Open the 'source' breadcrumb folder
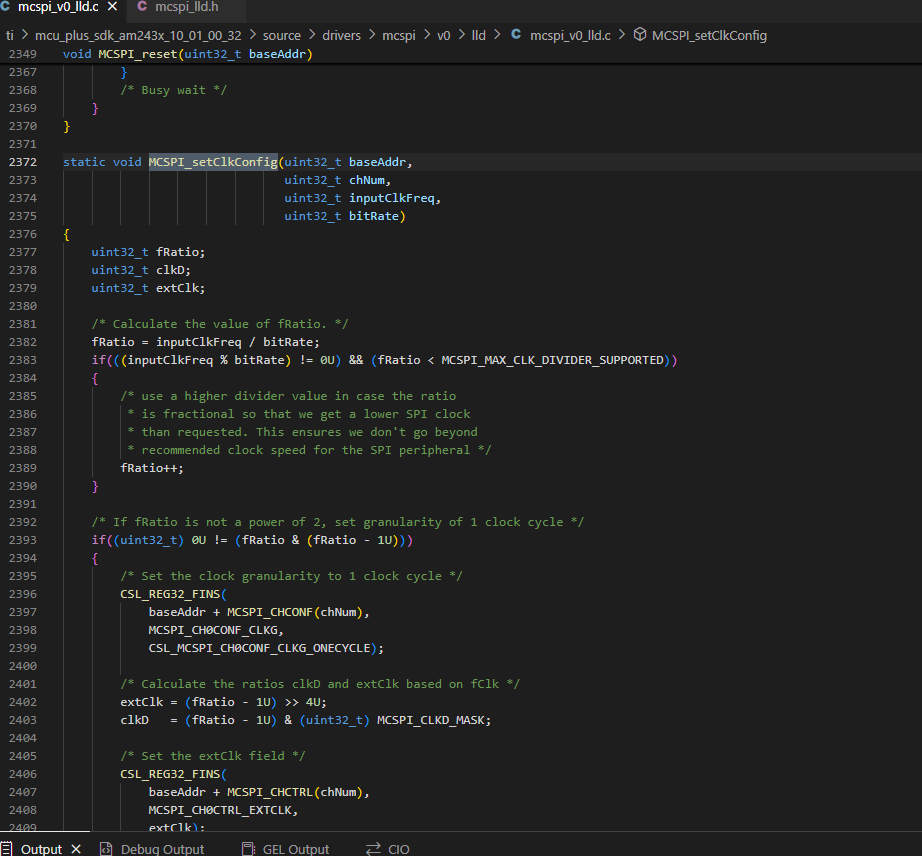 tap(282, 35)
